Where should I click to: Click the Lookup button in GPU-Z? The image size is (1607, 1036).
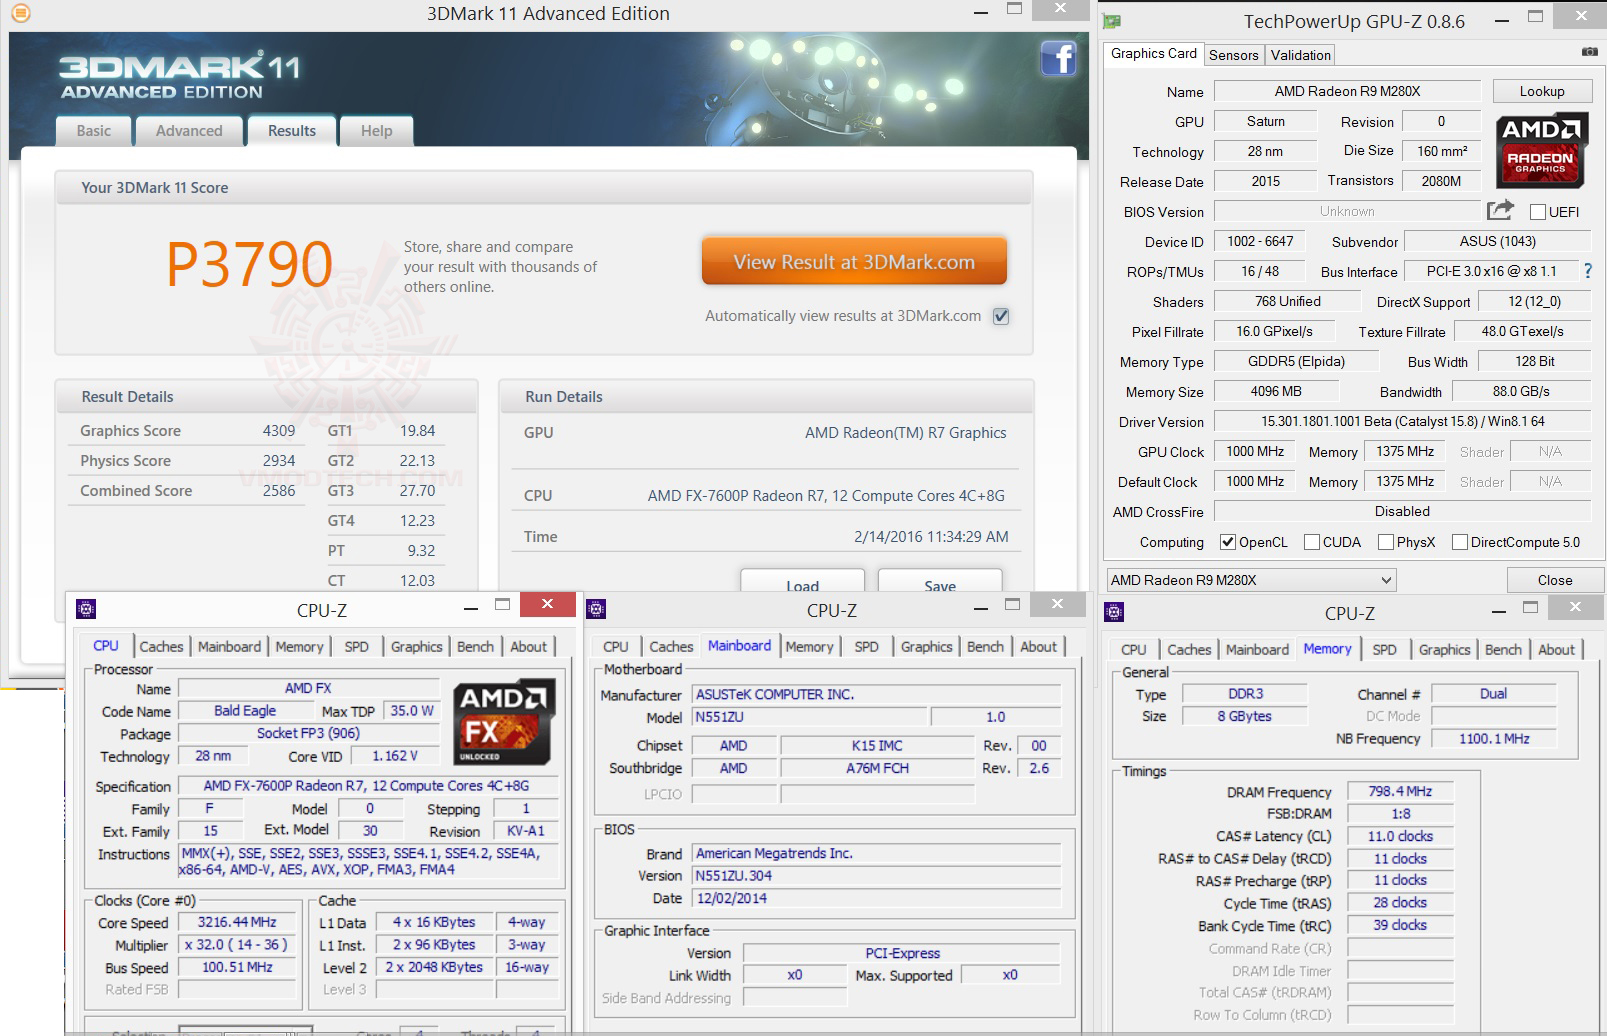coord(1542,91)
